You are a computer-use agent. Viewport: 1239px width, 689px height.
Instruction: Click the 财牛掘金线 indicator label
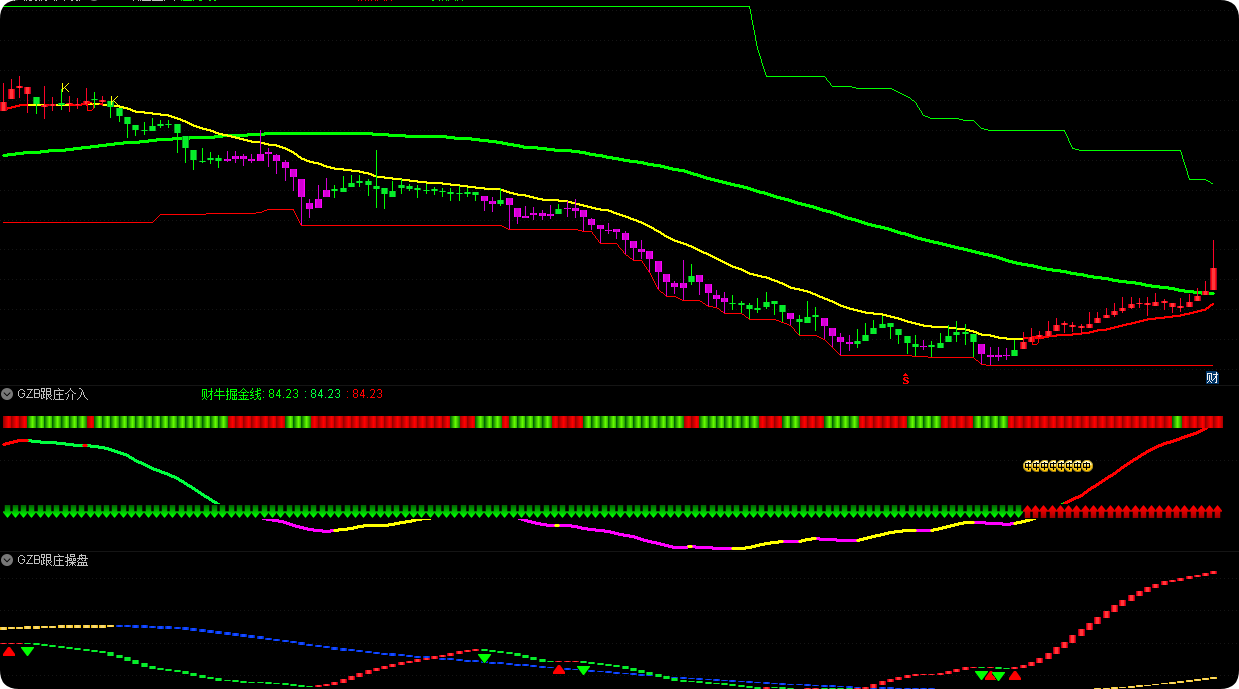233,394
